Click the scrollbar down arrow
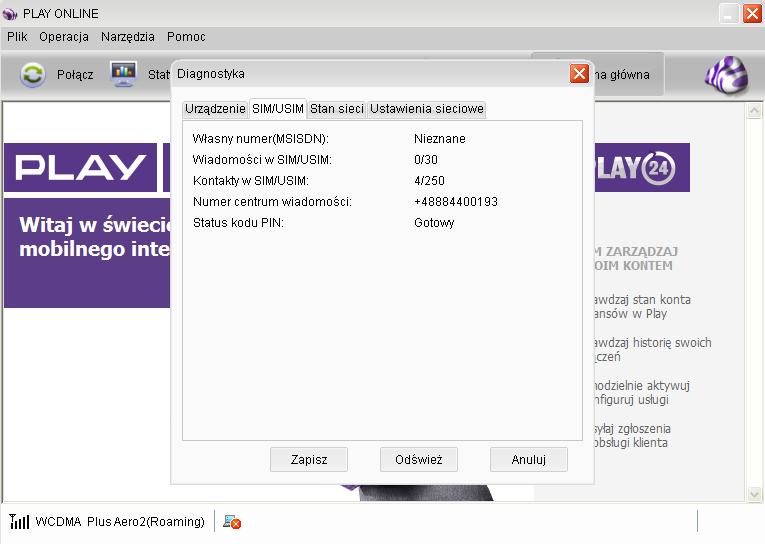765x544 pixels. click(755, 493)
